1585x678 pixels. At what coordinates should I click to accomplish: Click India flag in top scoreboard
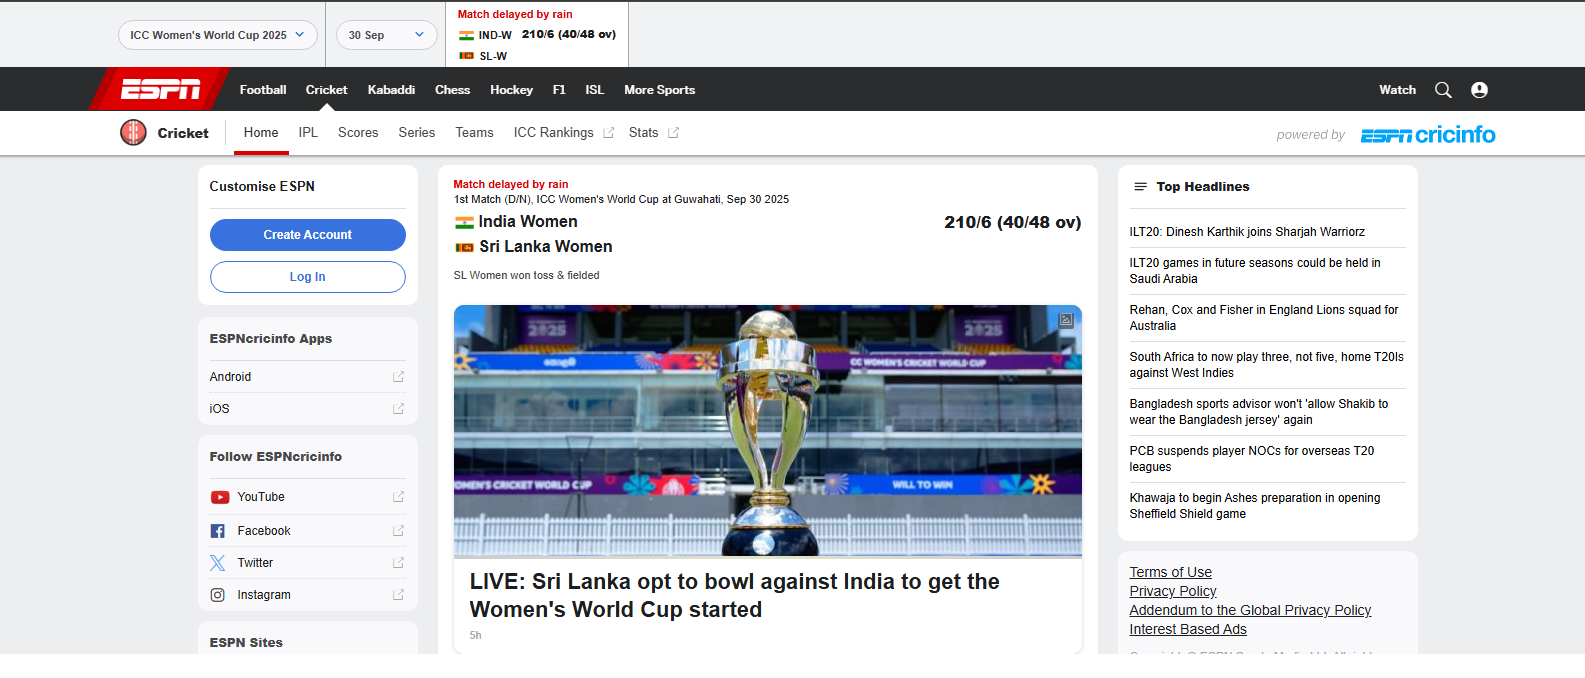pos(466,35)
